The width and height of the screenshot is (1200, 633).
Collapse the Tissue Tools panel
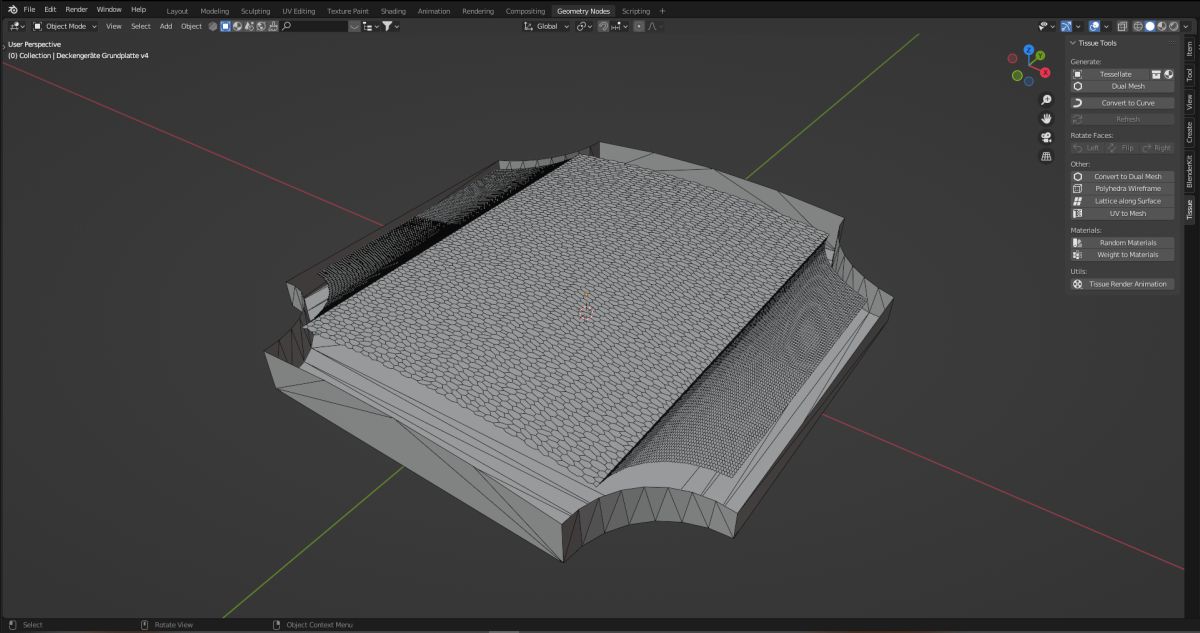1072,43
